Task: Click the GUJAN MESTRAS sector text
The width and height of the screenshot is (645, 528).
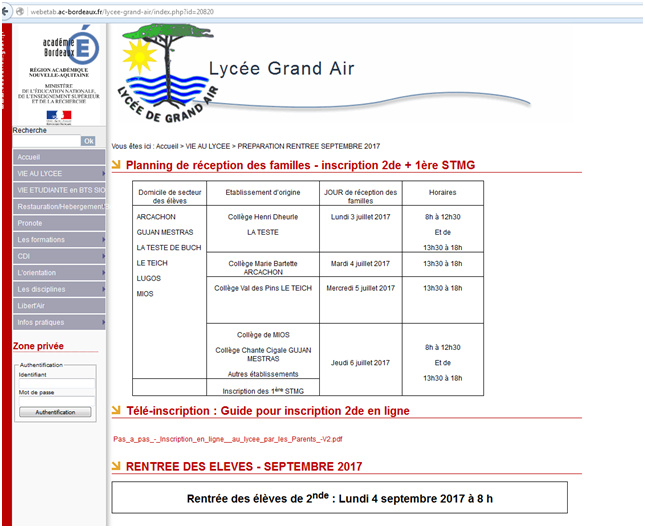Action: 165,232
